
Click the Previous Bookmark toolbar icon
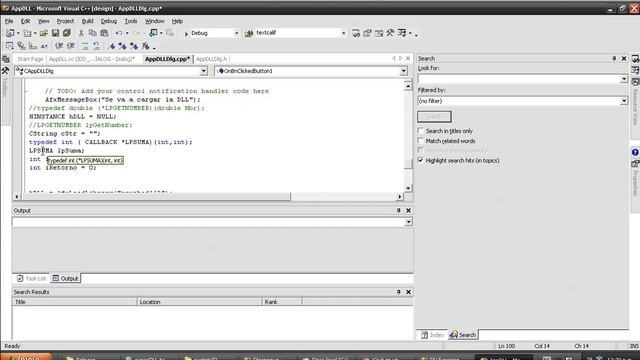click(x=134, y=46)
